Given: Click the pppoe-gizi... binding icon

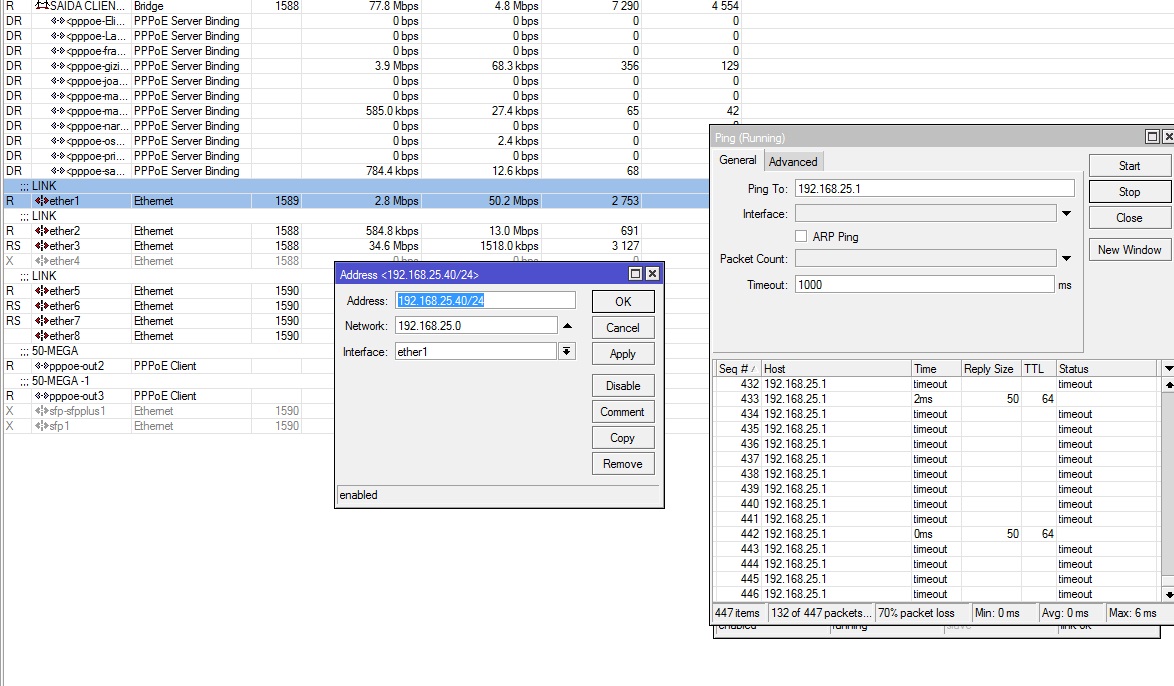Looking at the screenshot, I should point(58,66).
